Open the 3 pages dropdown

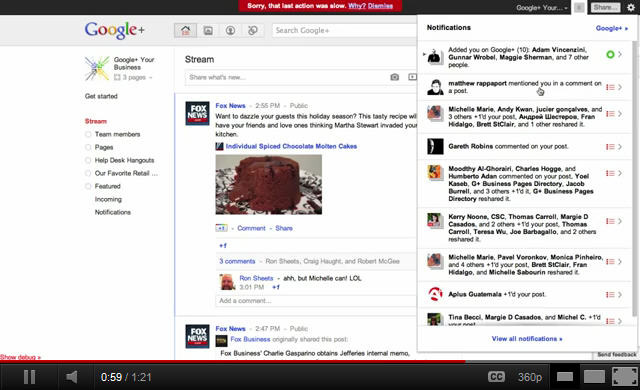133,77
